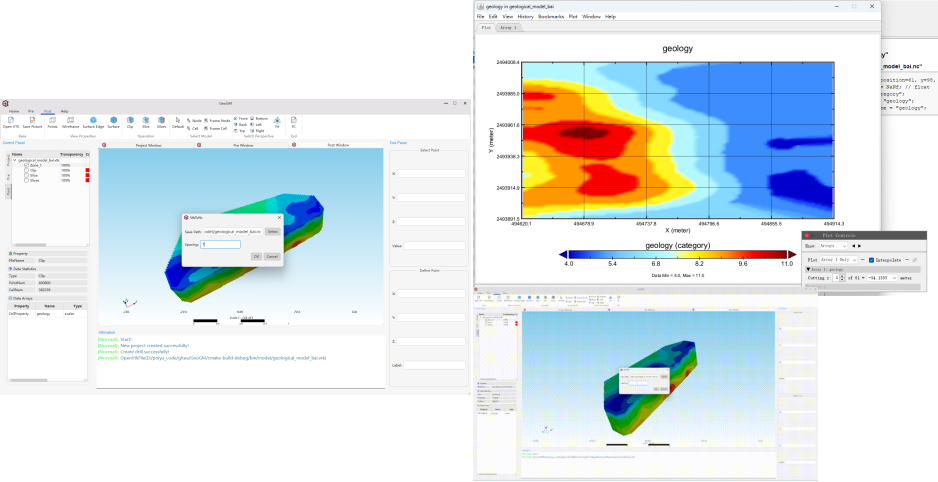Image resolution: width=938 pixels, height=482 pixels.
Task: Open the Bookmarks menu in plot window
Action: [x=551, y=17]
